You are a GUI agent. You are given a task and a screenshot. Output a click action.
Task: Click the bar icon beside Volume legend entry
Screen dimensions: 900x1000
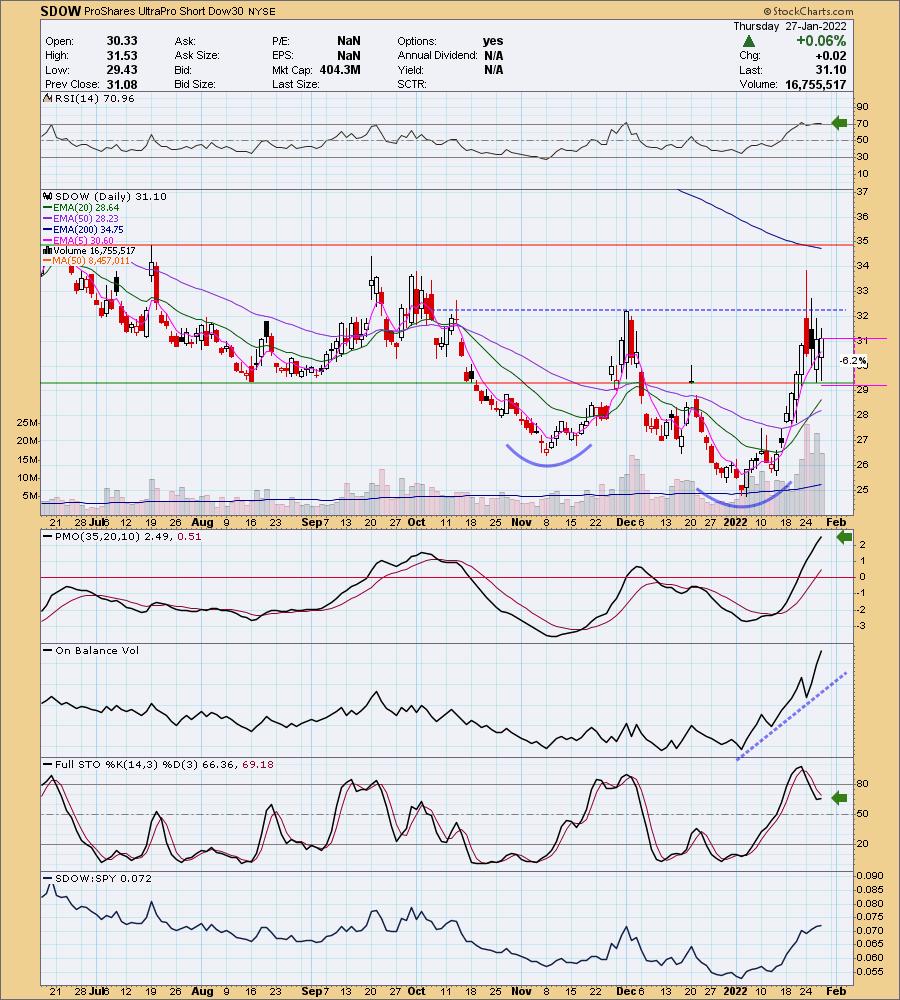pyautogui.click(x=47, y=251)
